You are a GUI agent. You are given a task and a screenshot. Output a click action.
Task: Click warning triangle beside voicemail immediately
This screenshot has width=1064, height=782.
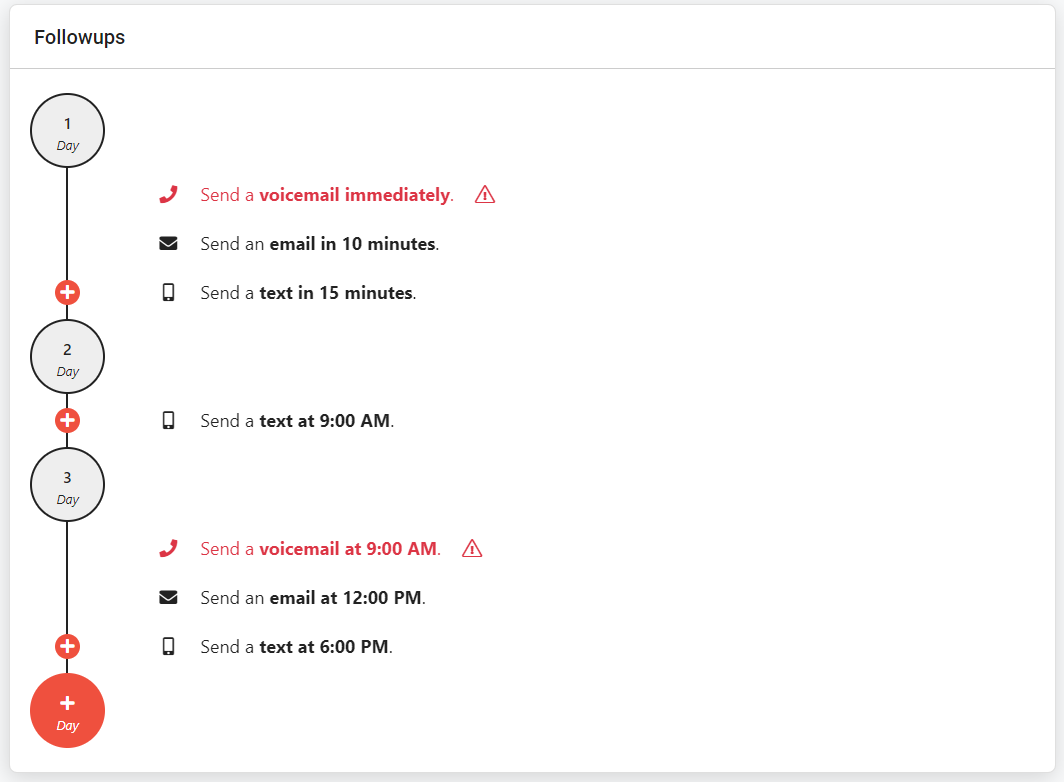coord(484,195)
